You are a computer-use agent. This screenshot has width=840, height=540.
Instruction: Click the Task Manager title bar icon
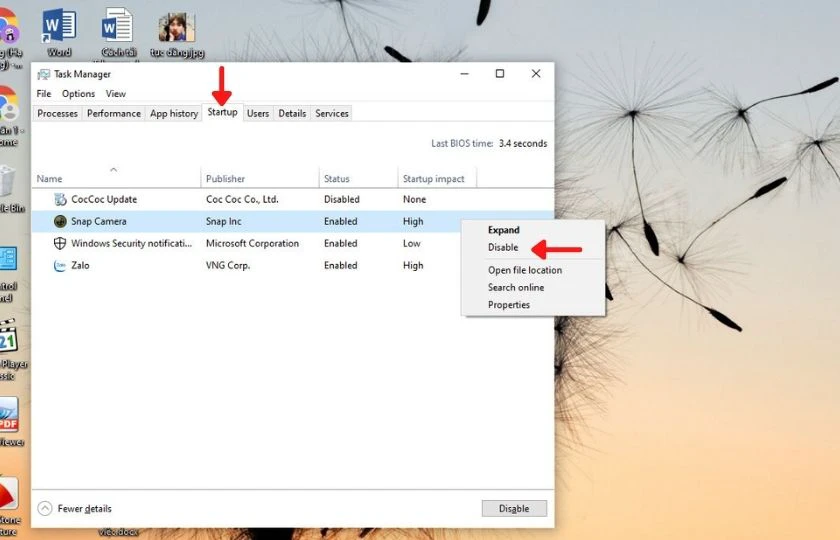click(x=43, y=74)
